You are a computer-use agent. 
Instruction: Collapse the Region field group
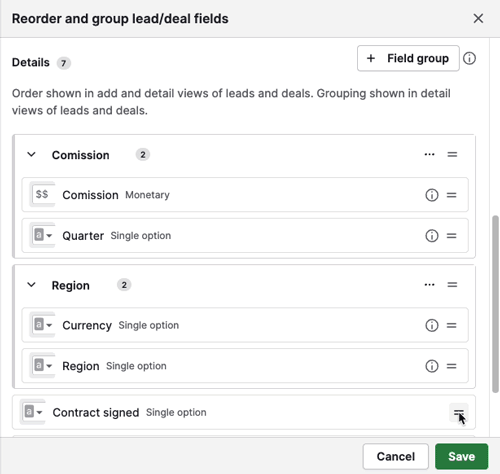(x=31, y=285)
